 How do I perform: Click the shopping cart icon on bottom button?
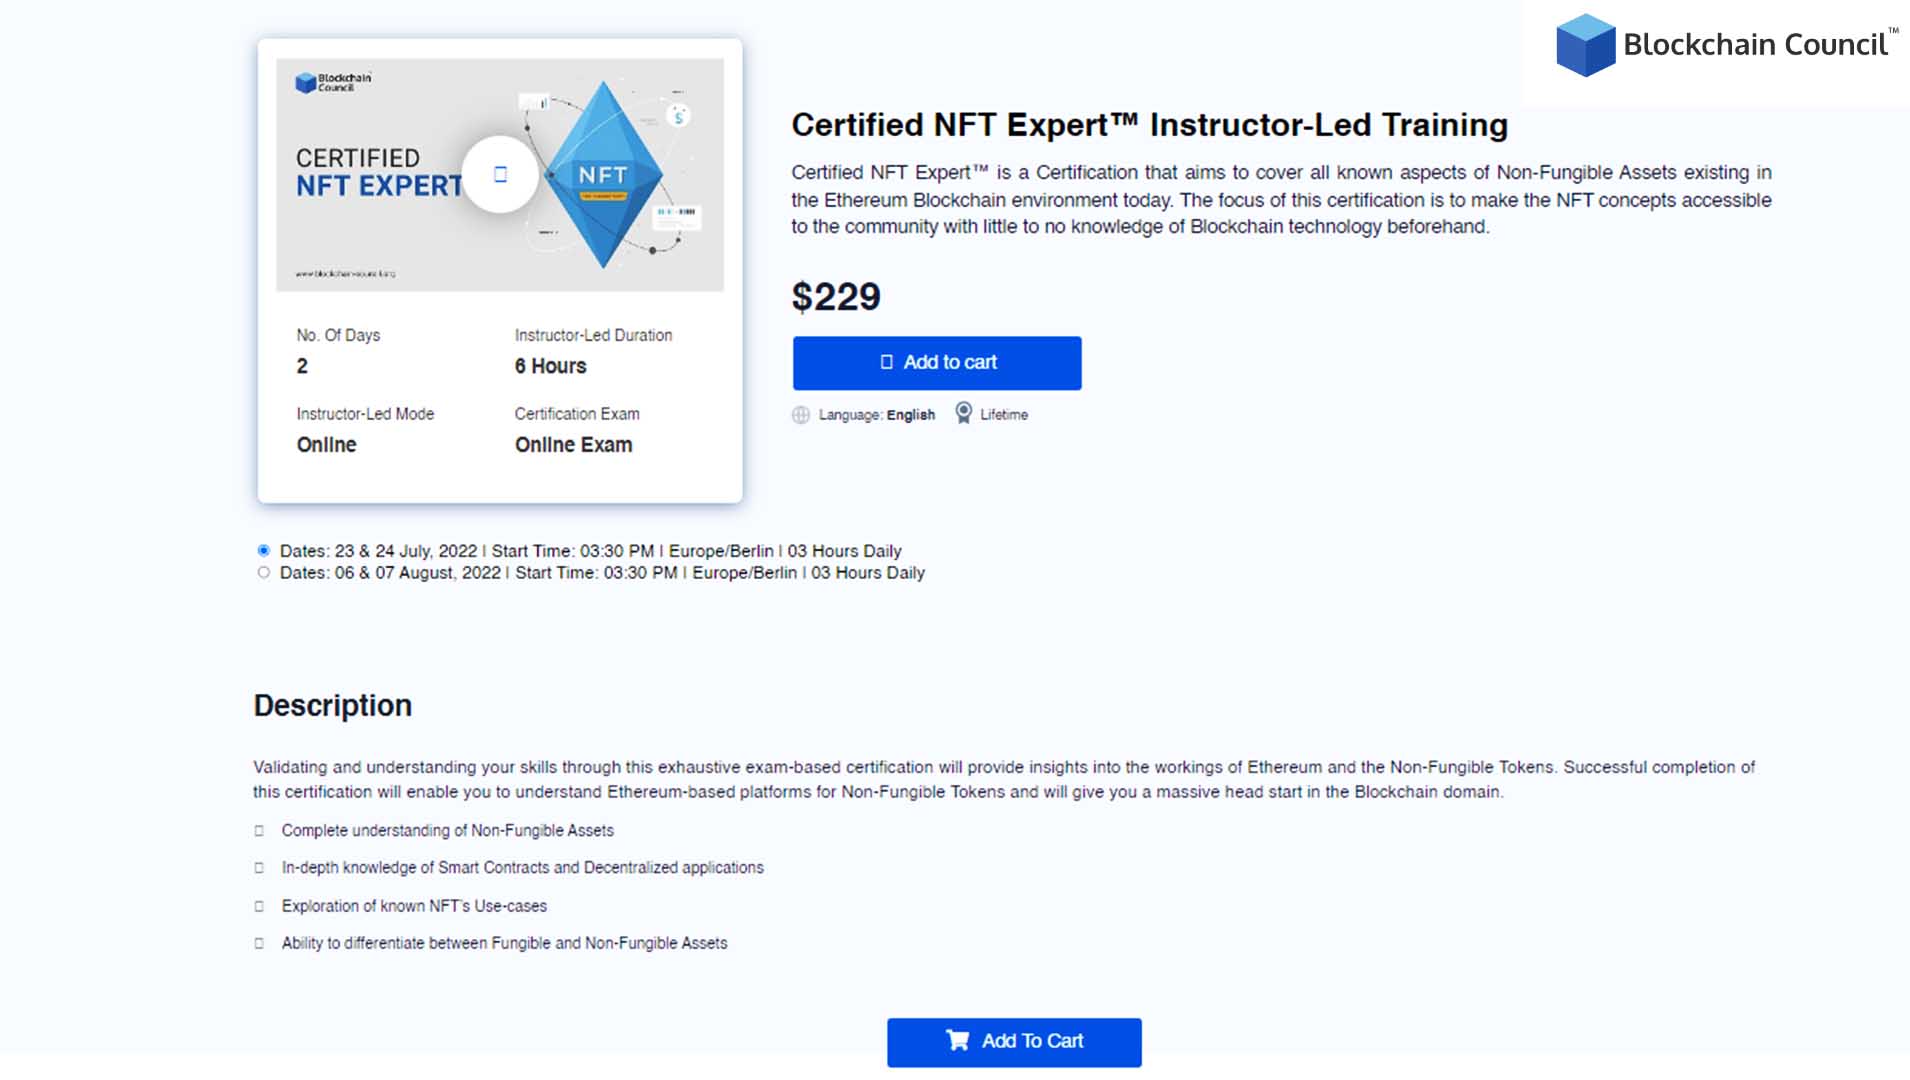click(958, 1041)
